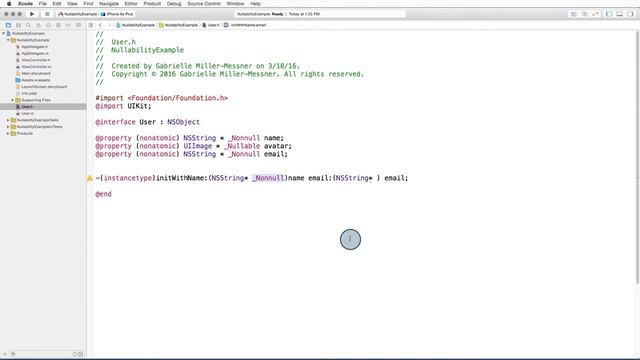This screenshot has width=640, height=360.
Task: Open the Report navigator tab
Action: [78, 25]
